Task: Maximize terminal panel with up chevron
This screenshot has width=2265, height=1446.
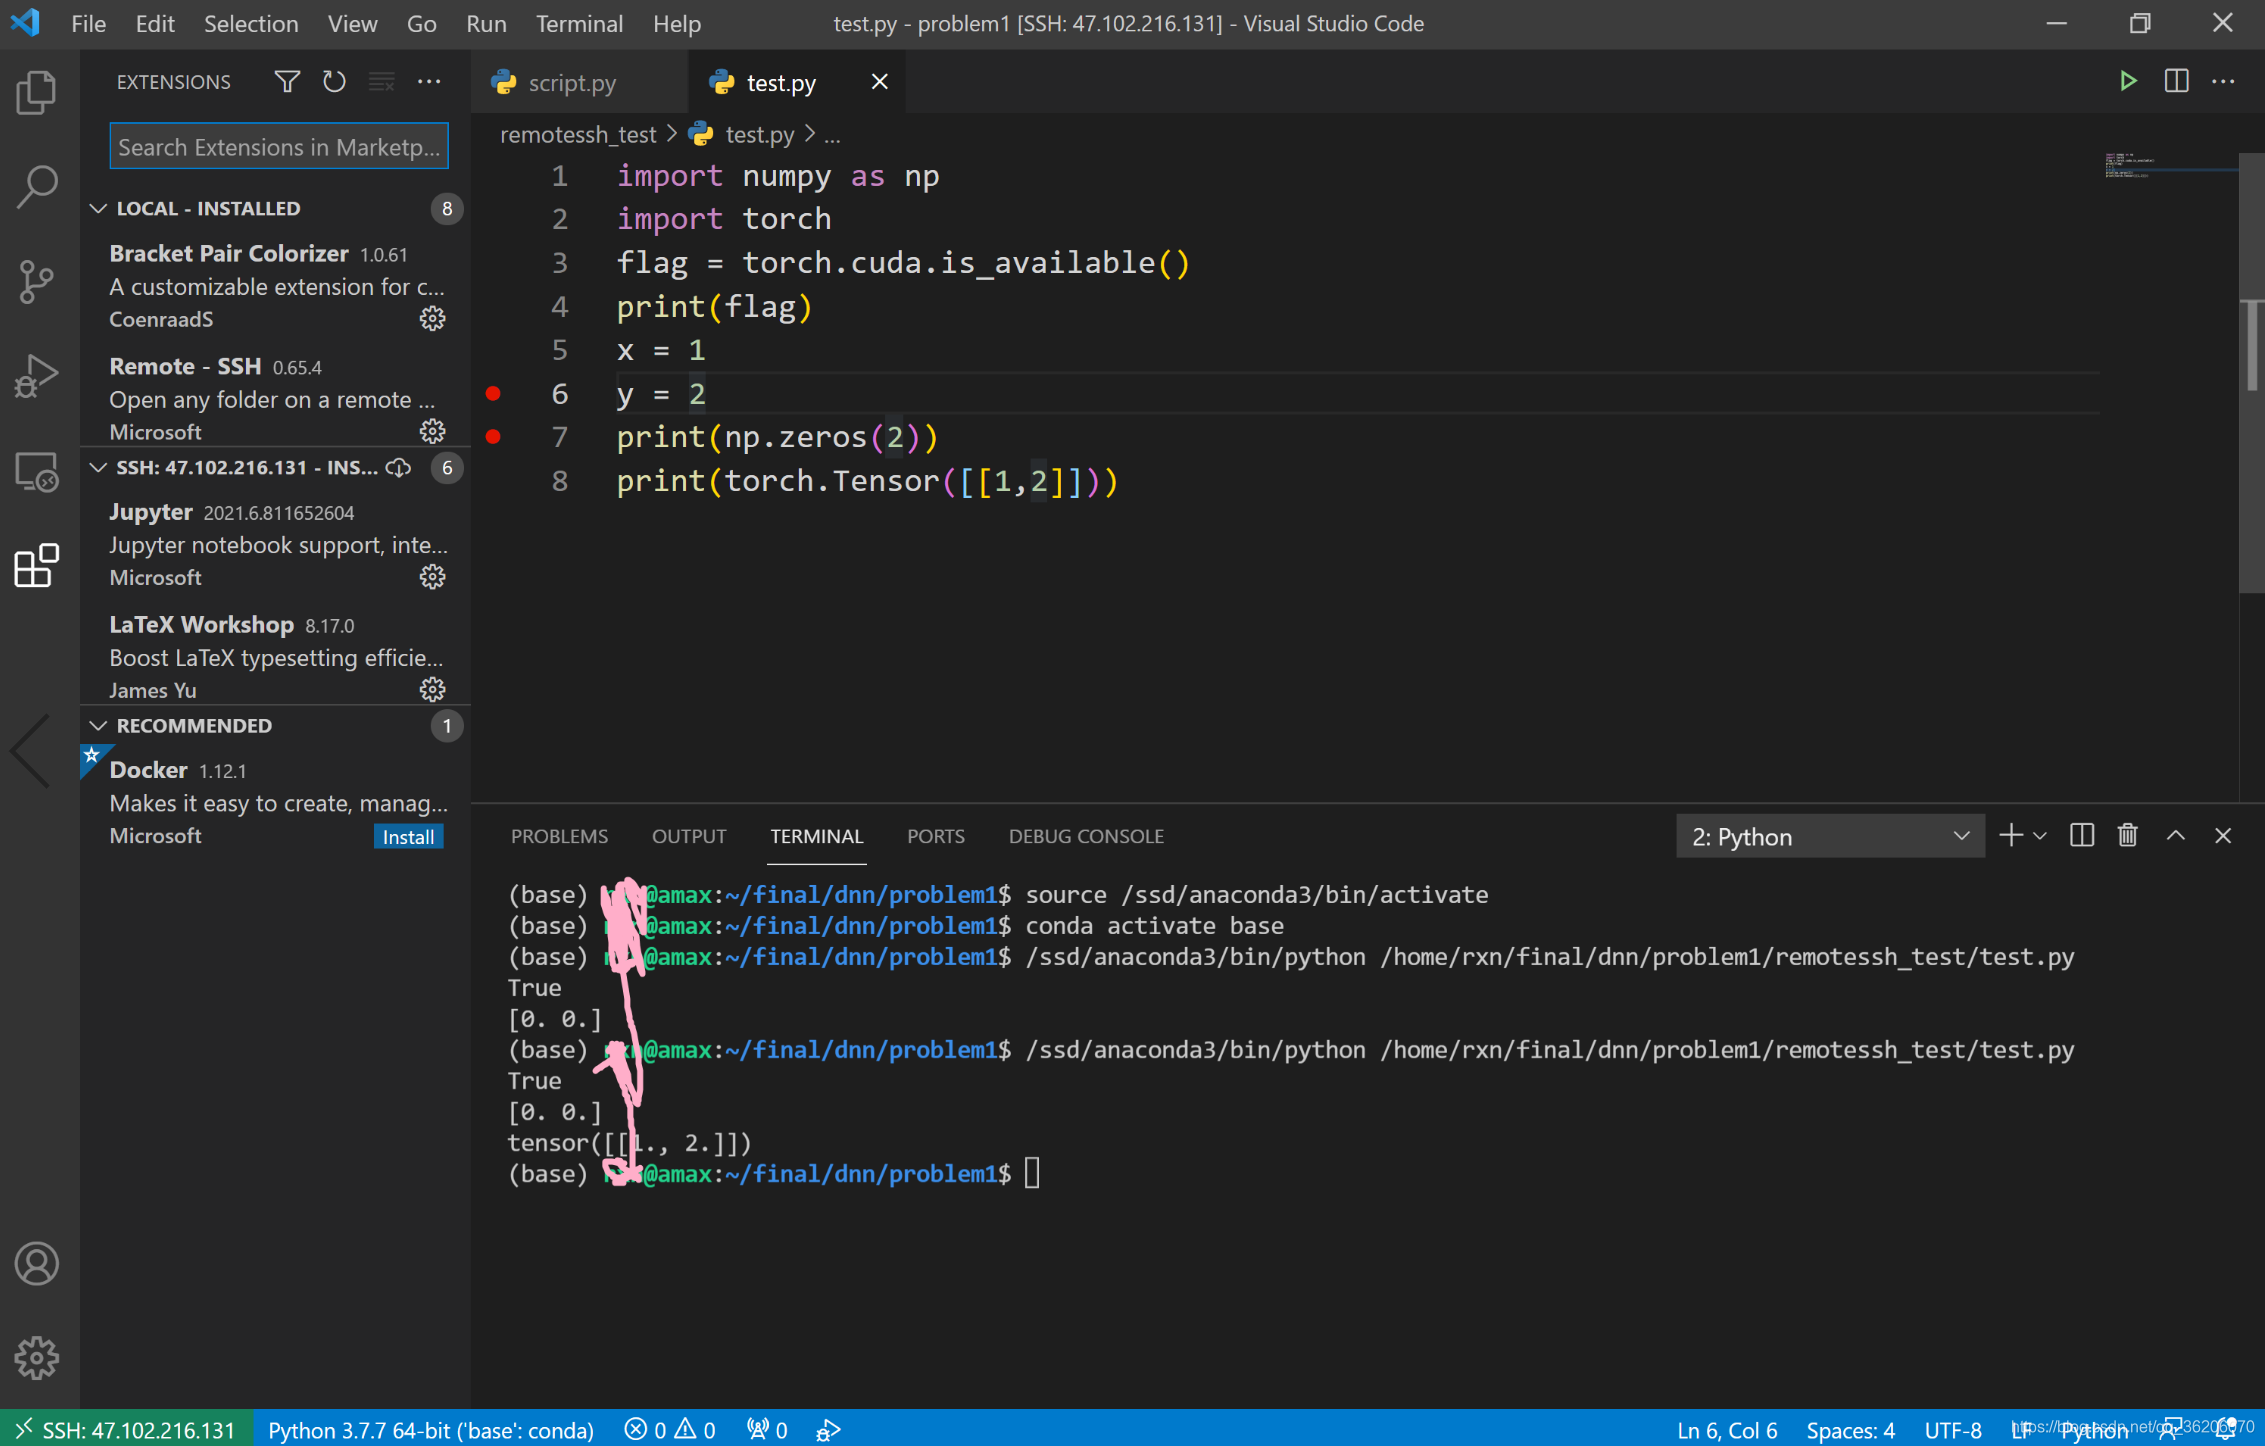Action: [x=2175, y=836]
